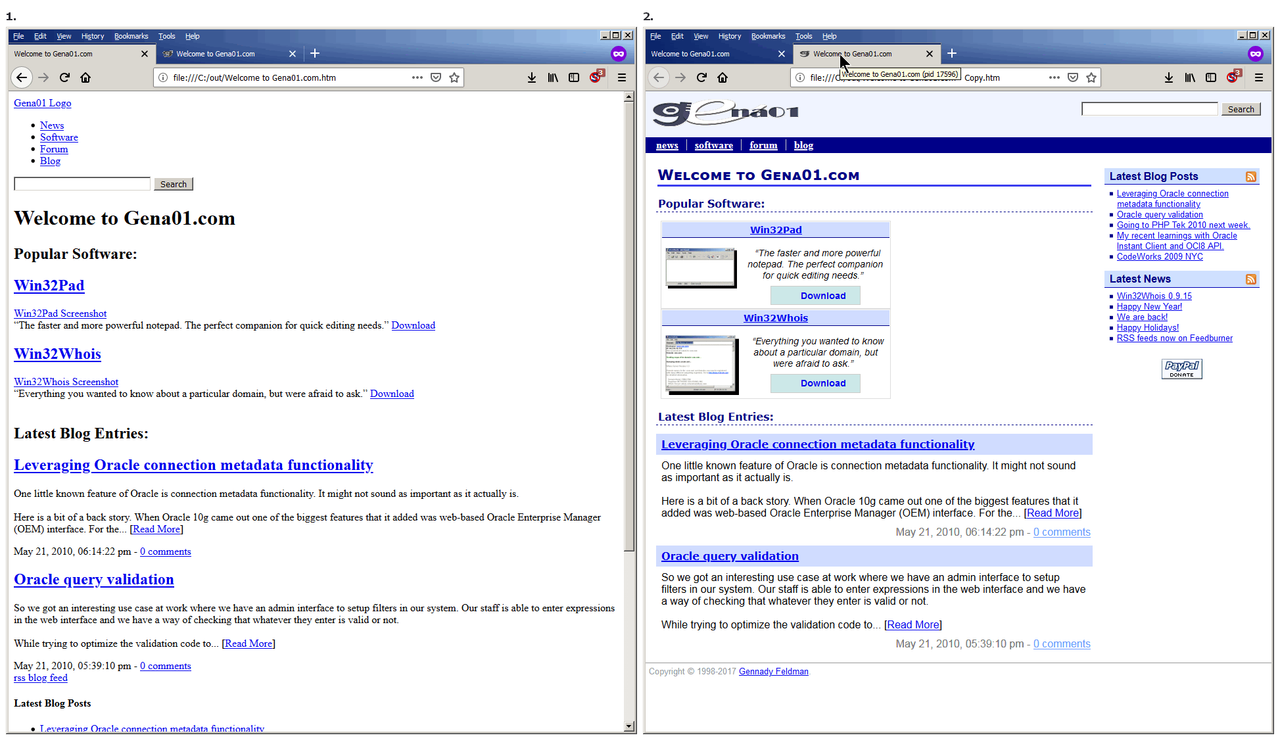Image resolution: width=1280 pixels, height=740 pixels.
Task: Save to Pocket in right window address bar
Action: coord(1073,77)
